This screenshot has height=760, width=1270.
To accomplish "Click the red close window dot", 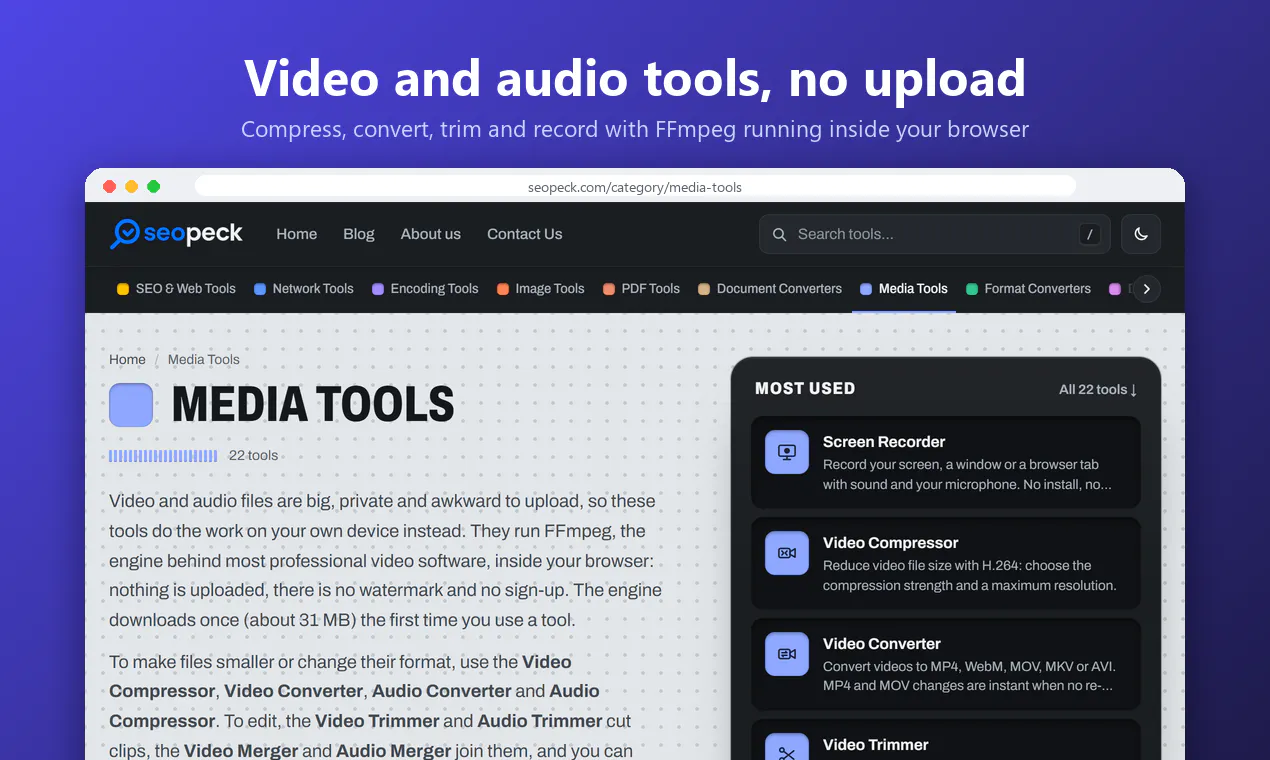I will [x=110, y=186].
